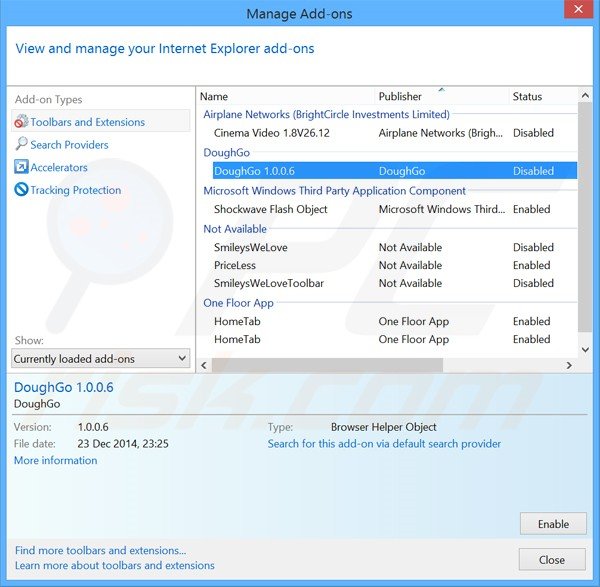Collapse the Airplane Networks group header
The image size is (600, 587).
coord(326,114)
